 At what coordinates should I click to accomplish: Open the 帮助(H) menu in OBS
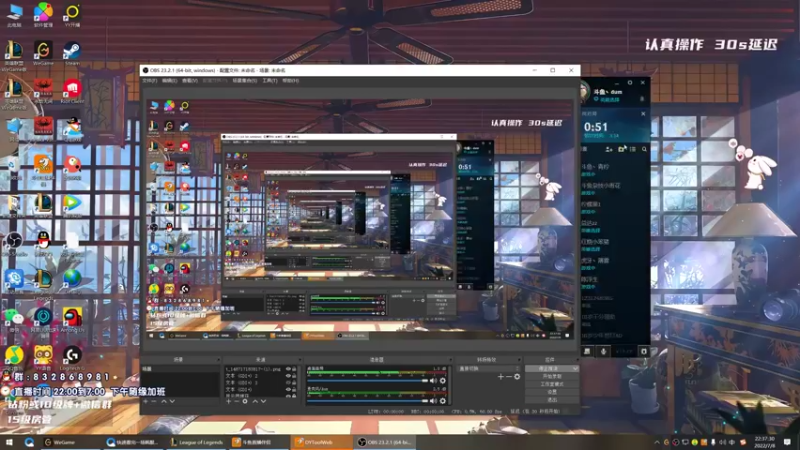point(290,81)
